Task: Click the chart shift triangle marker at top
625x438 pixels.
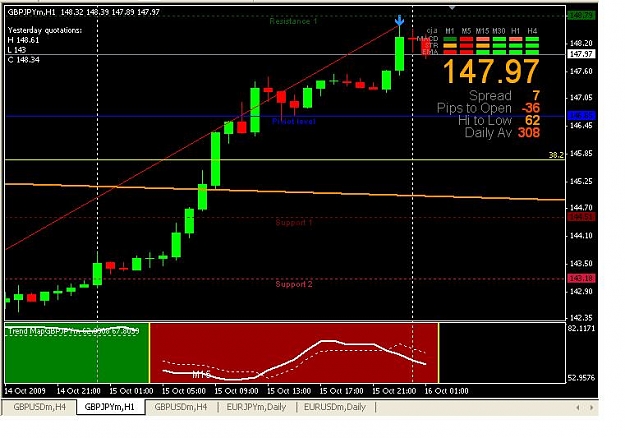Action: (452, 8)
